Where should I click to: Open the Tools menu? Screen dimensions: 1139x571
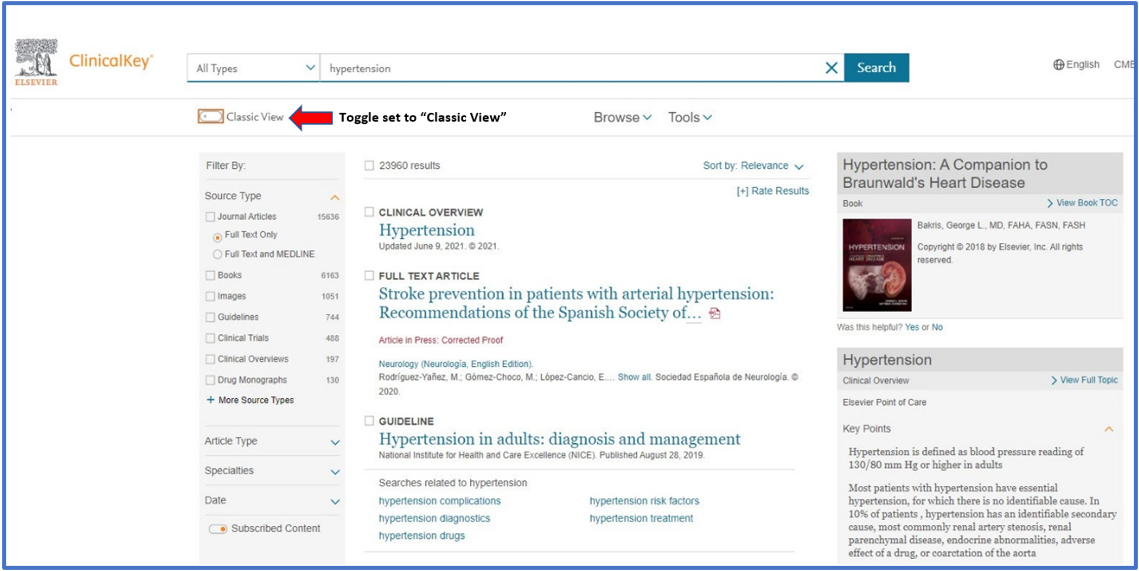[689, 117]
